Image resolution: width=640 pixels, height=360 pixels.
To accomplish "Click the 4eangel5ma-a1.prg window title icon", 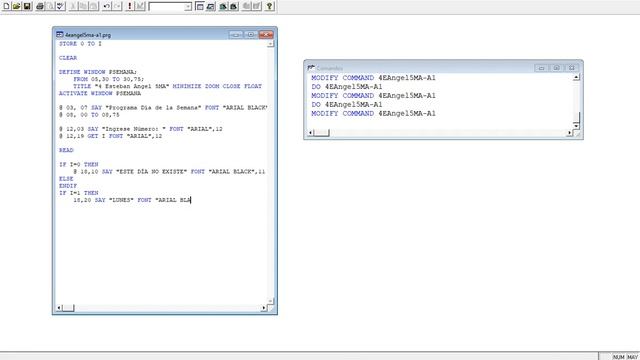I will 60,35.
